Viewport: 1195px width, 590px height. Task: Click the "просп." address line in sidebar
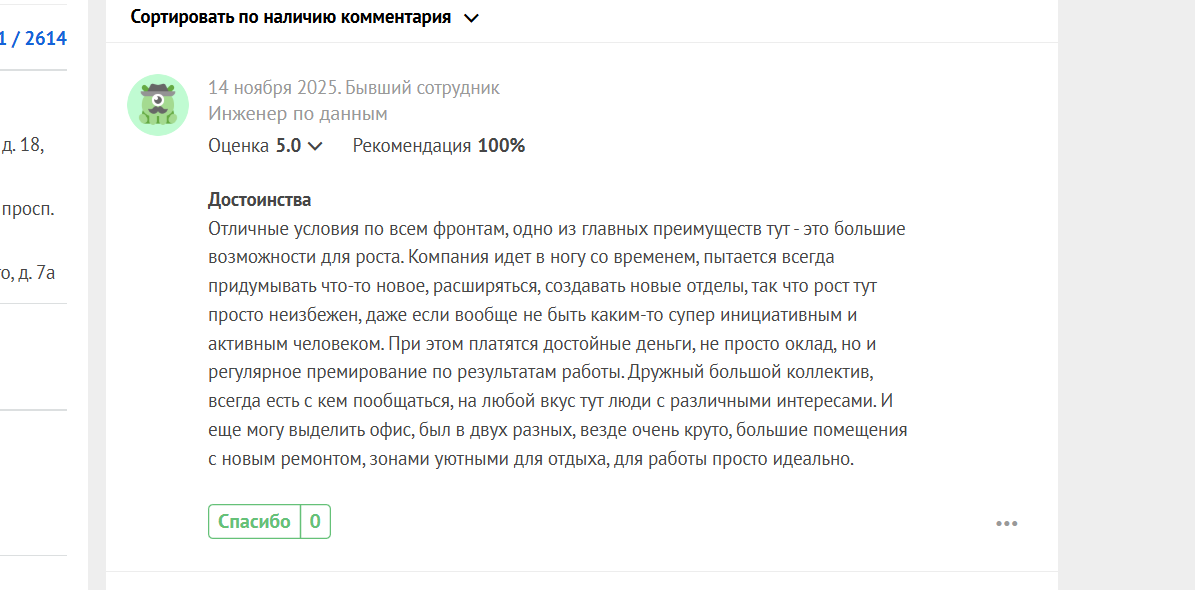tap(28, 210)
